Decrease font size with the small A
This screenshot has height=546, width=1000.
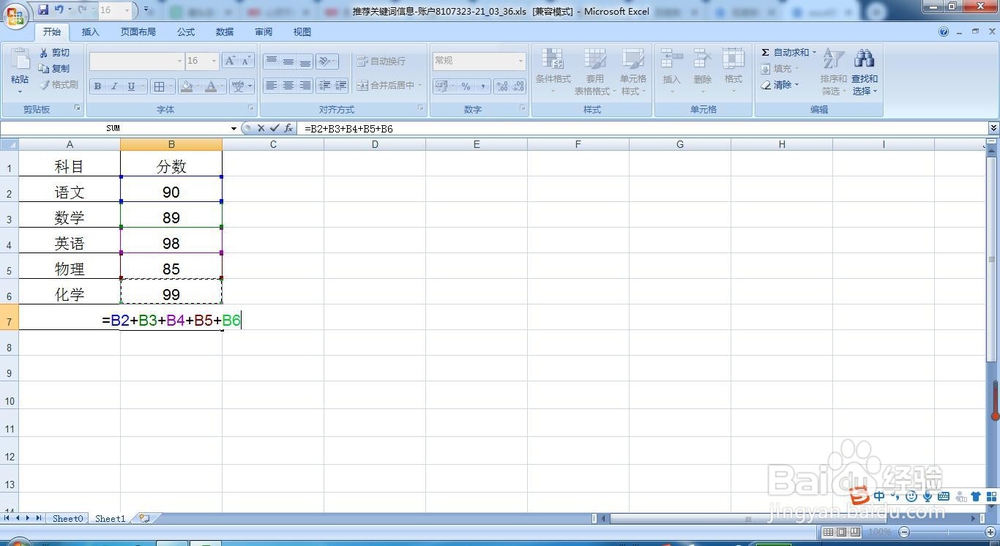click(x=246, y=61)
